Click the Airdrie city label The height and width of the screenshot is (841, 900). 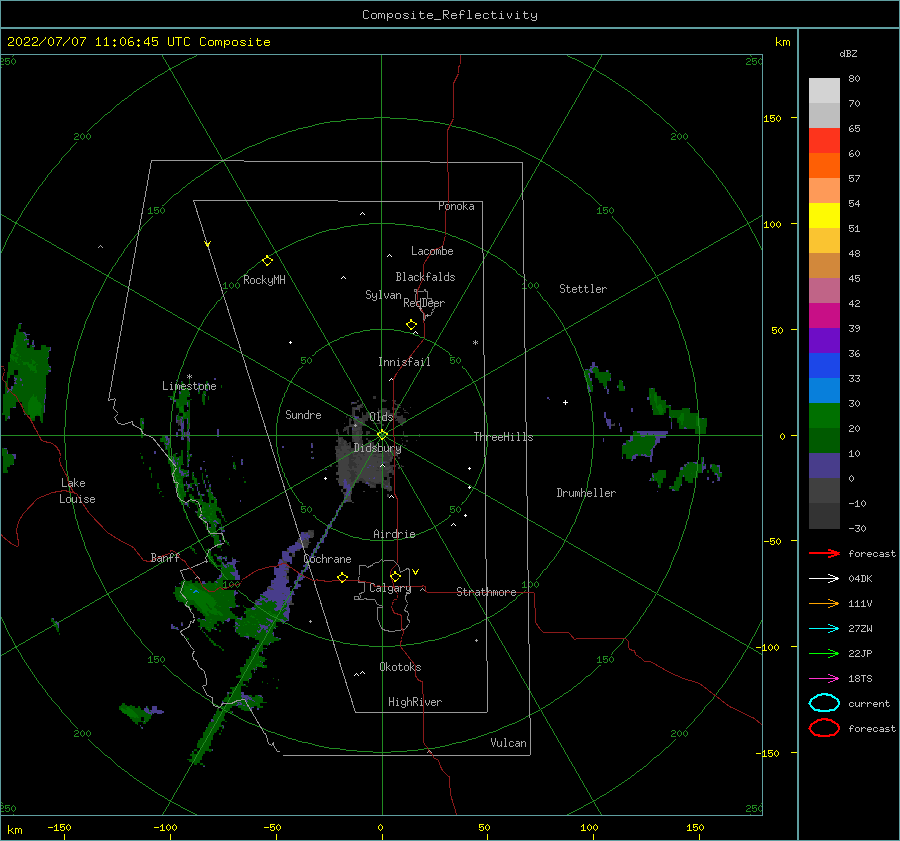pyautogui.click(x=394, y=534)
